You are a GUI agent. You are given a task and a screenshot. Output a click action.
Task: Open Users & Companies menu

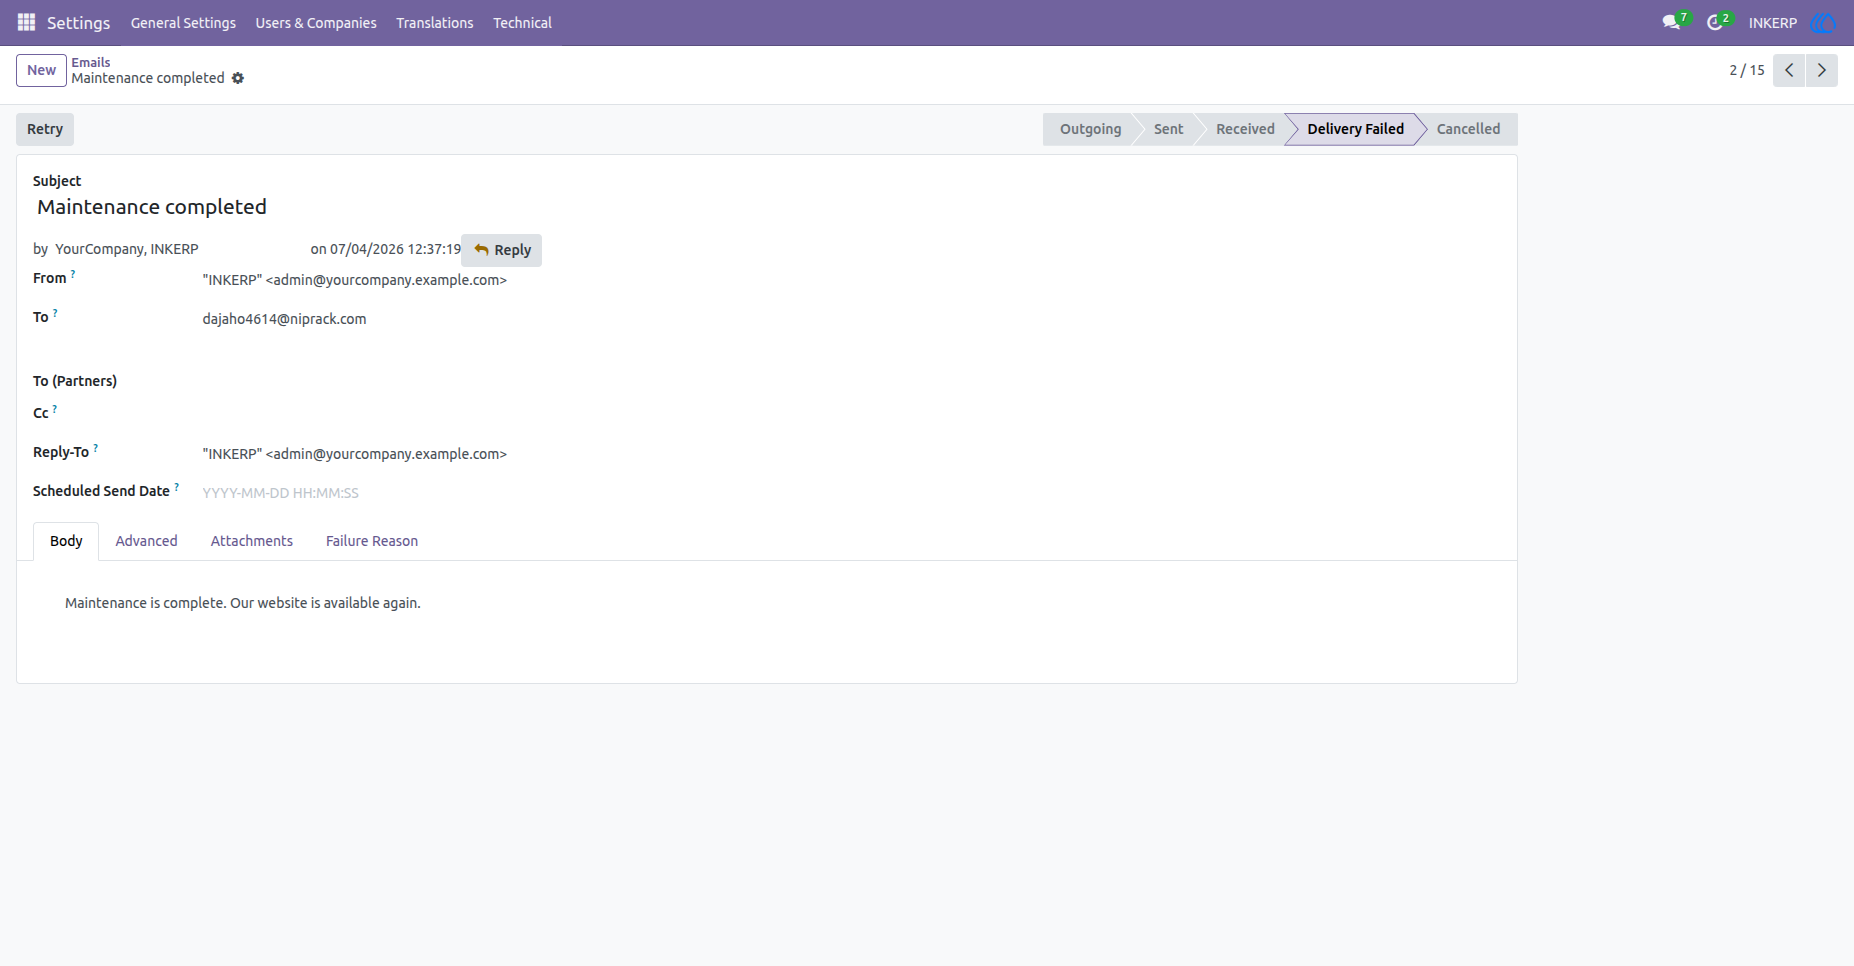[x=316, y=23]
